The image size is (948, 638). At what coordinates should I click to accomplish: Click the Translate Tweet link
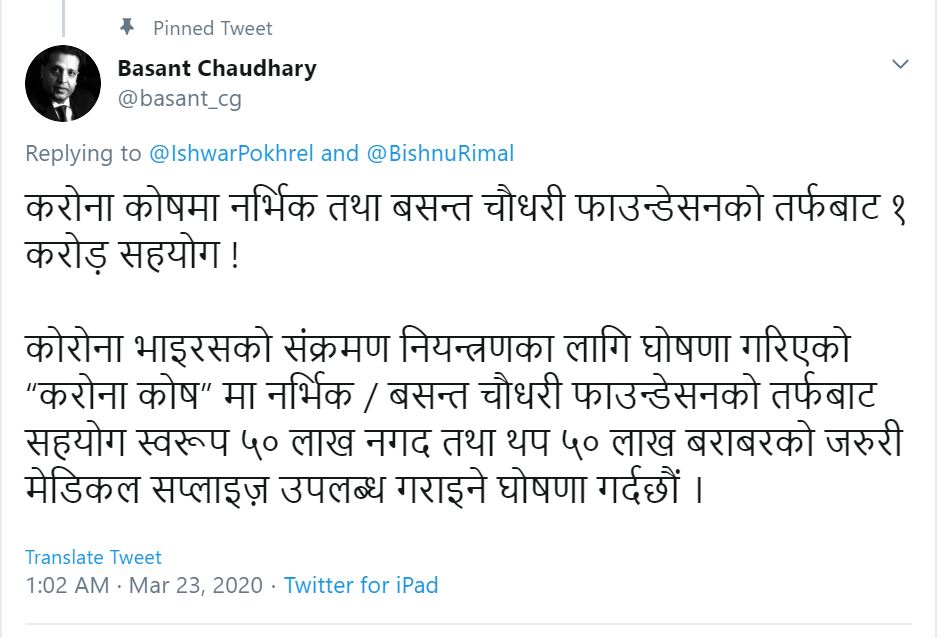click(x=93, y=557)
